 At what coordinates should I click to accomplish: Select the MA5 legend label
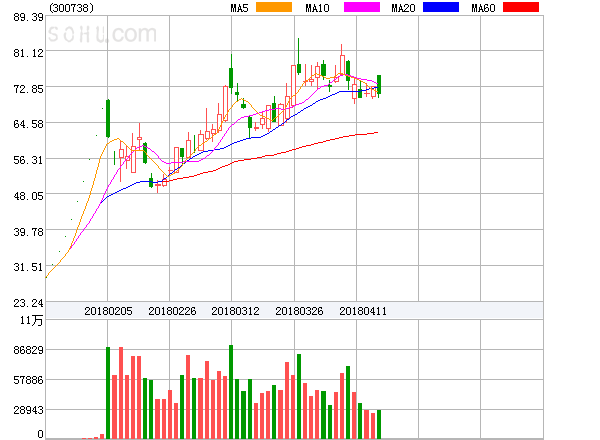click(239, 8)
